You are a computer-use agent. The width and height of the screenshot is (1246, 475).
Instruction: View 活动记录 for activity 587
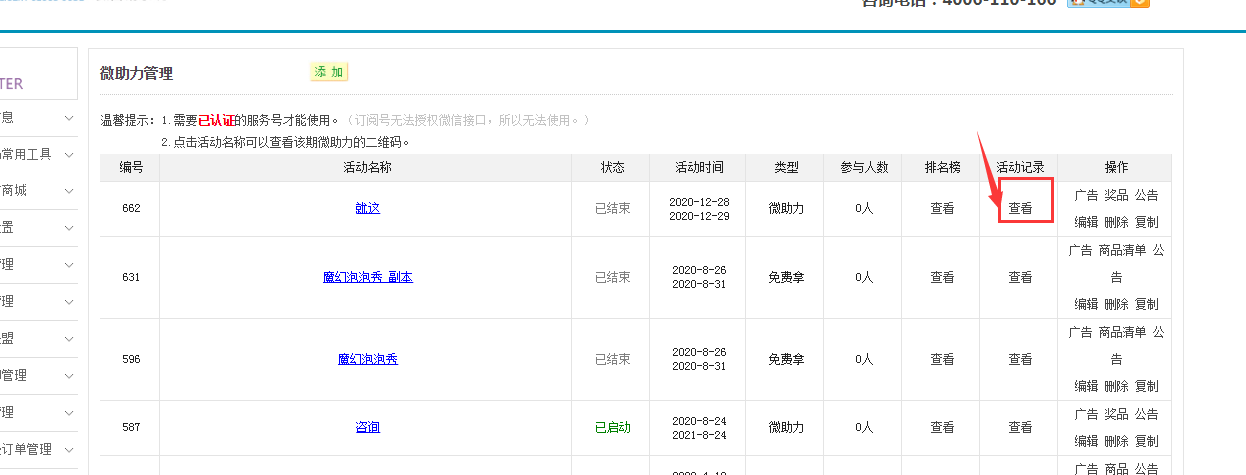pyautogui.click(x=1020, y=427)
